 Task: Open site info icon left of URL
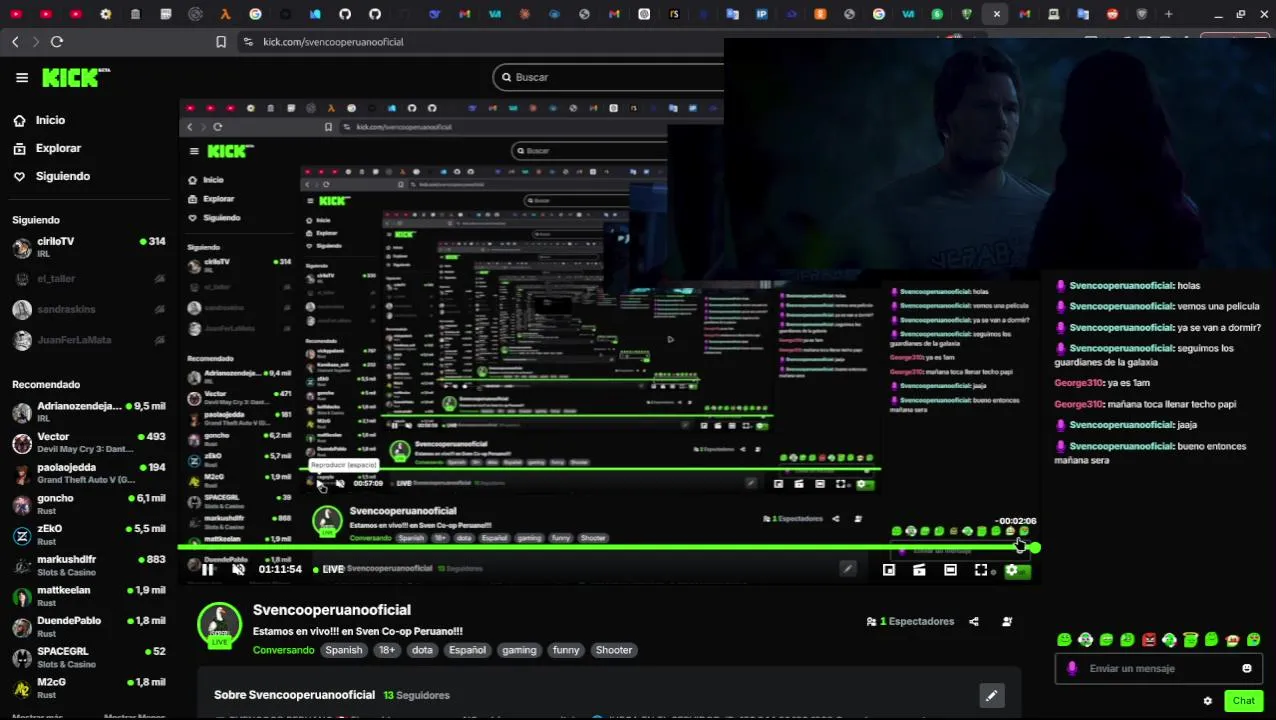[248, 42]
